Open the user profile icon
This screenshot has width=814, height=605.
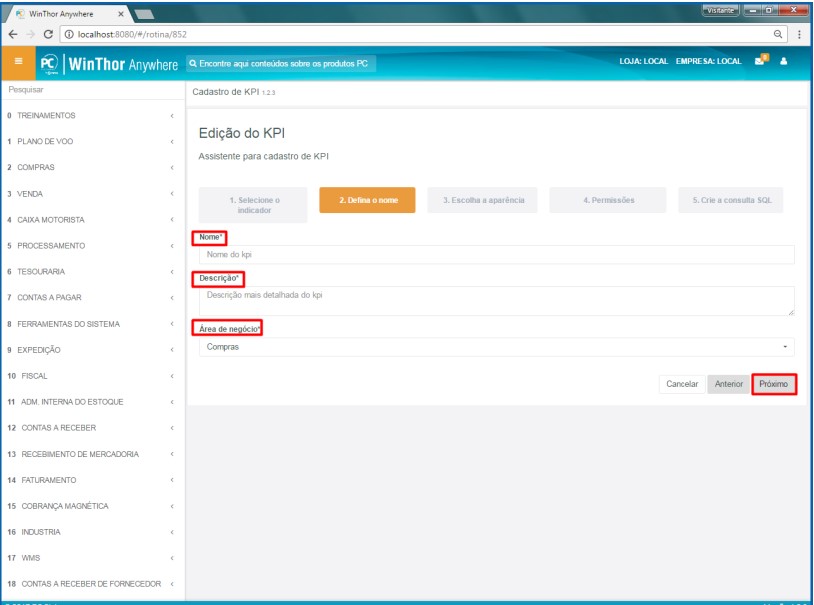pyautogui.click(x=783, y=61)
